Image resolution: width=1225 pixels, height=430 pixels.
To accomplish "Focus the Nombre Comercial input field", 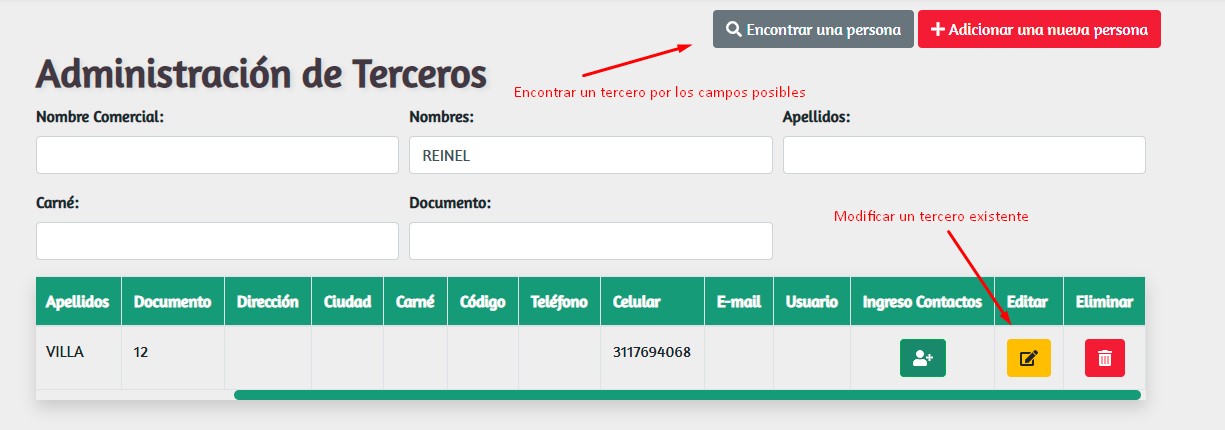I will pyautogui.click(x=217, y=155).
